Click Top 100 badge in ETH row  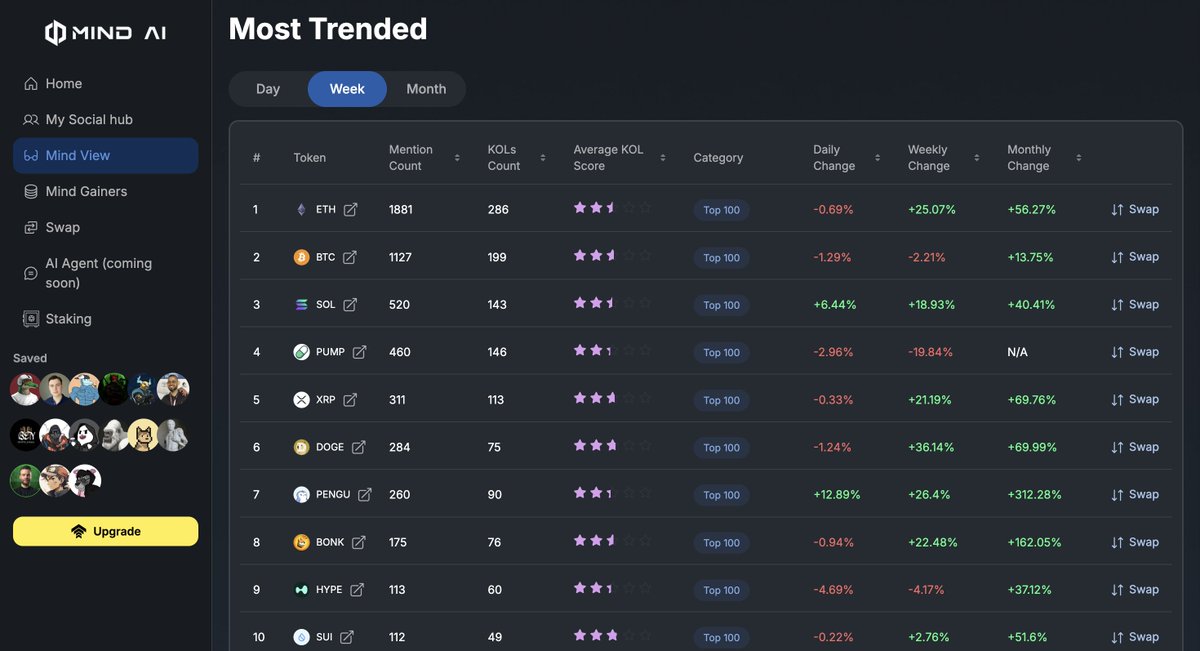(721, 210)
